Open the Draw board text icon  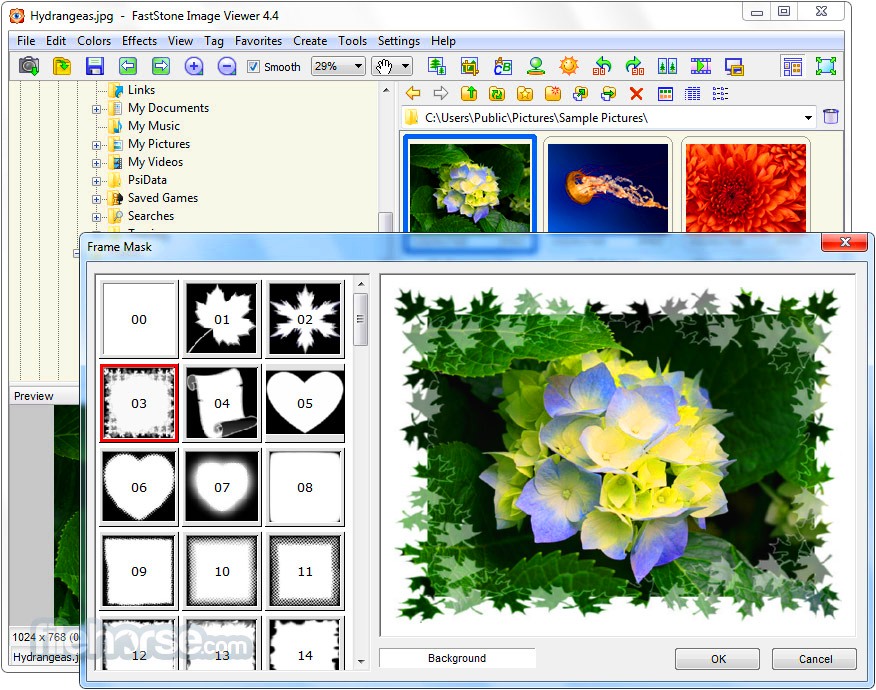pos(503,66)
